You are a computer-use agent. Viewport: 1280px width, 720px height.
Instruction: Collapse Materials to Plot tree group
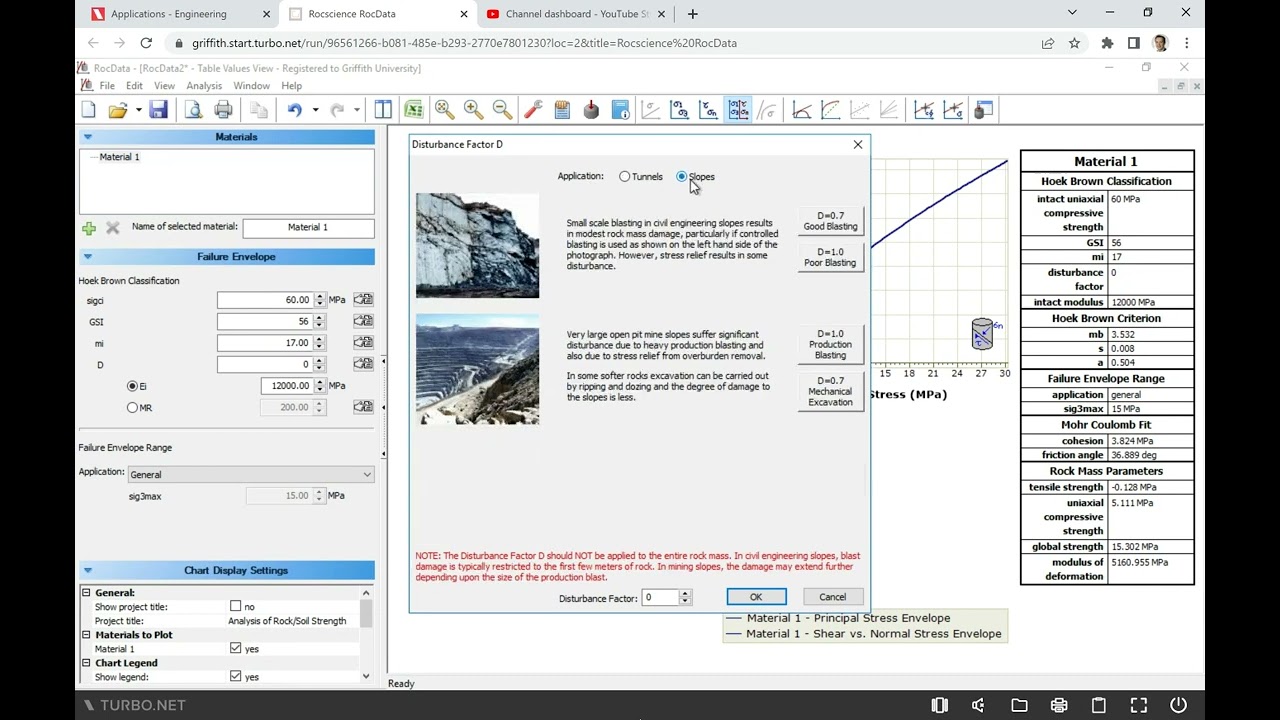[x=86, y=635]
